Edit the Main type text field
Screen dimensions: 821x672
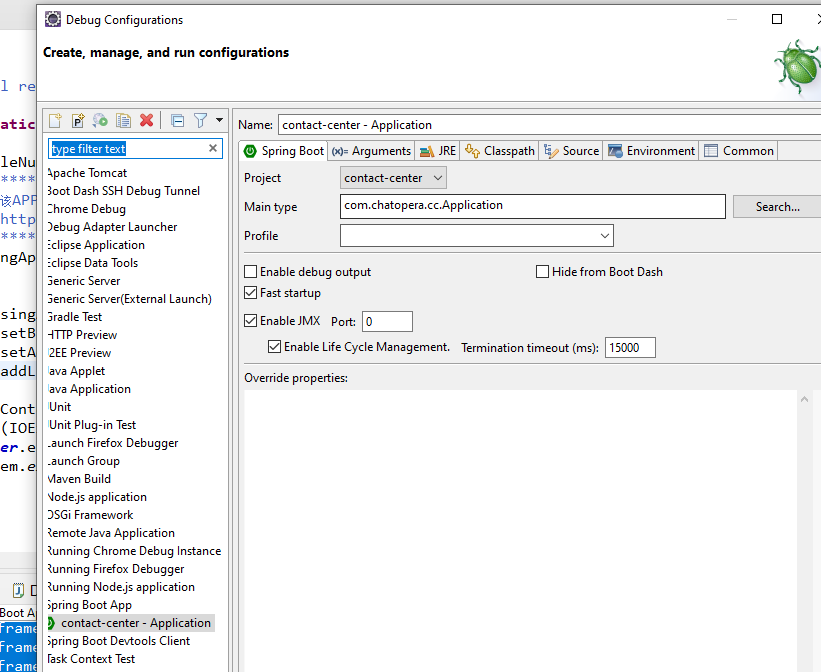click(532, 206)
